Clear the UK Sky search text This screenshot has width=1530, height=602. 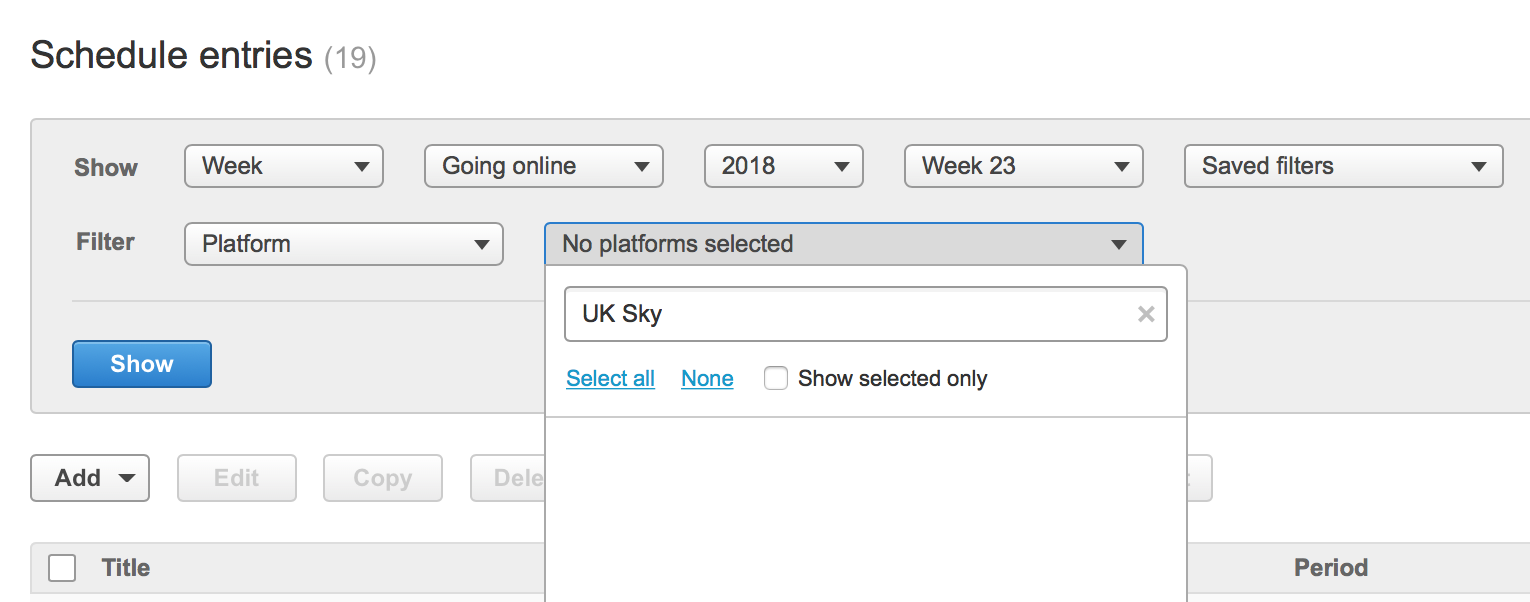click(1146, 314)
